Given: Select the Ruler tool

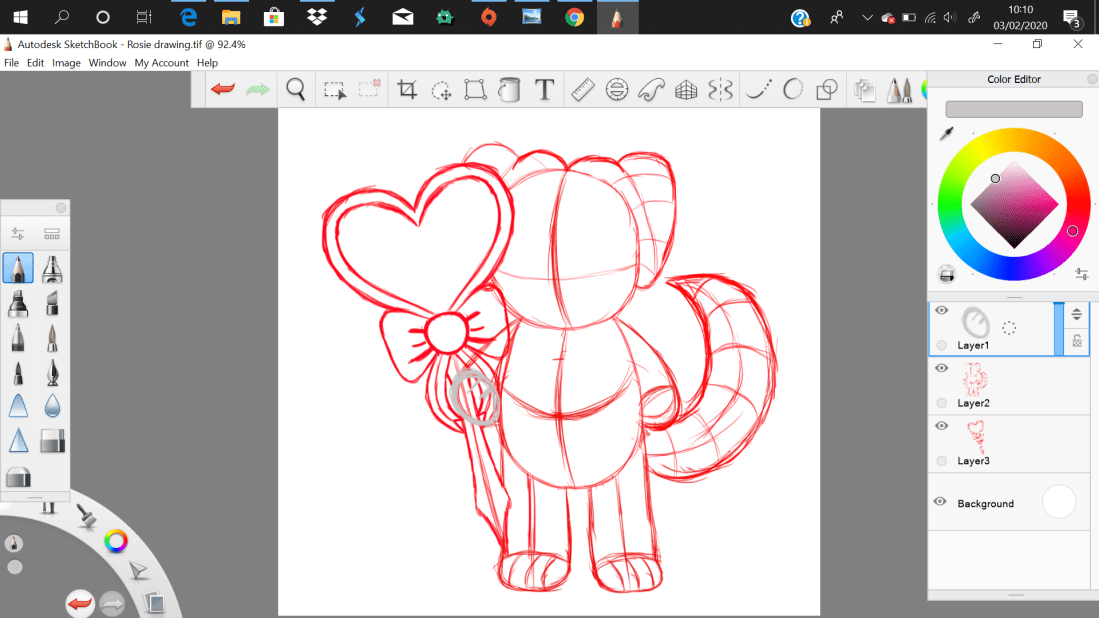Looking at the screenshot, I should pyautogui.click(x=582, y=90).
